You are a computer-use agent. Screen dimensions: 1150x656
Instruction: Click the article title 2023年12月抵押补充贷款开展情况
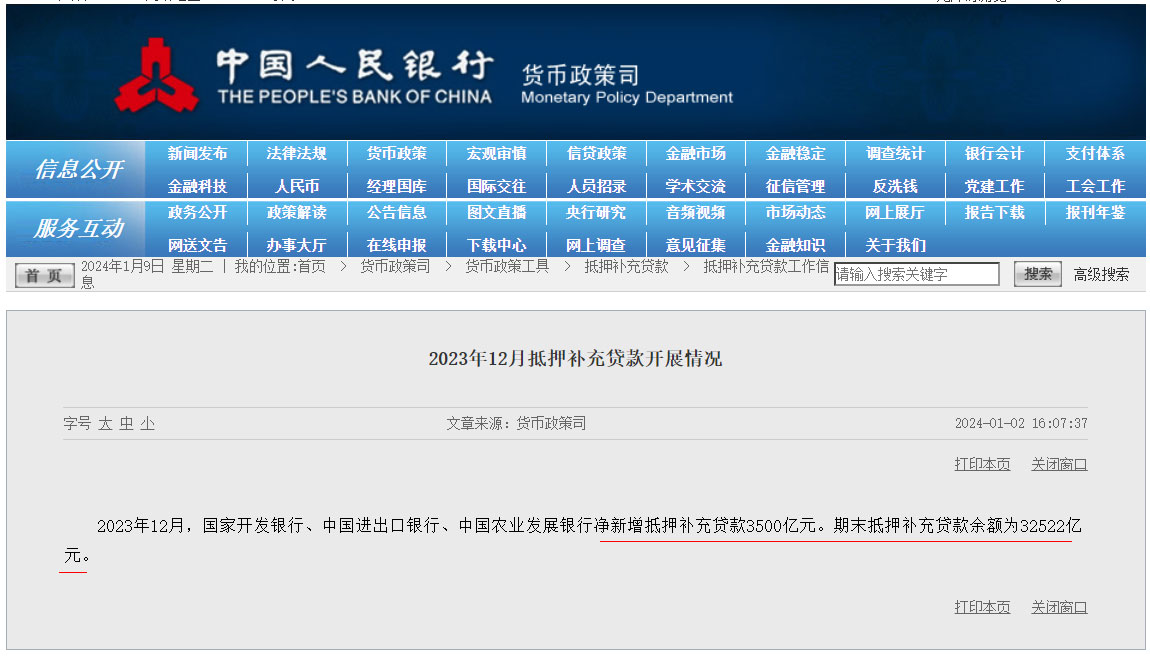575,358
